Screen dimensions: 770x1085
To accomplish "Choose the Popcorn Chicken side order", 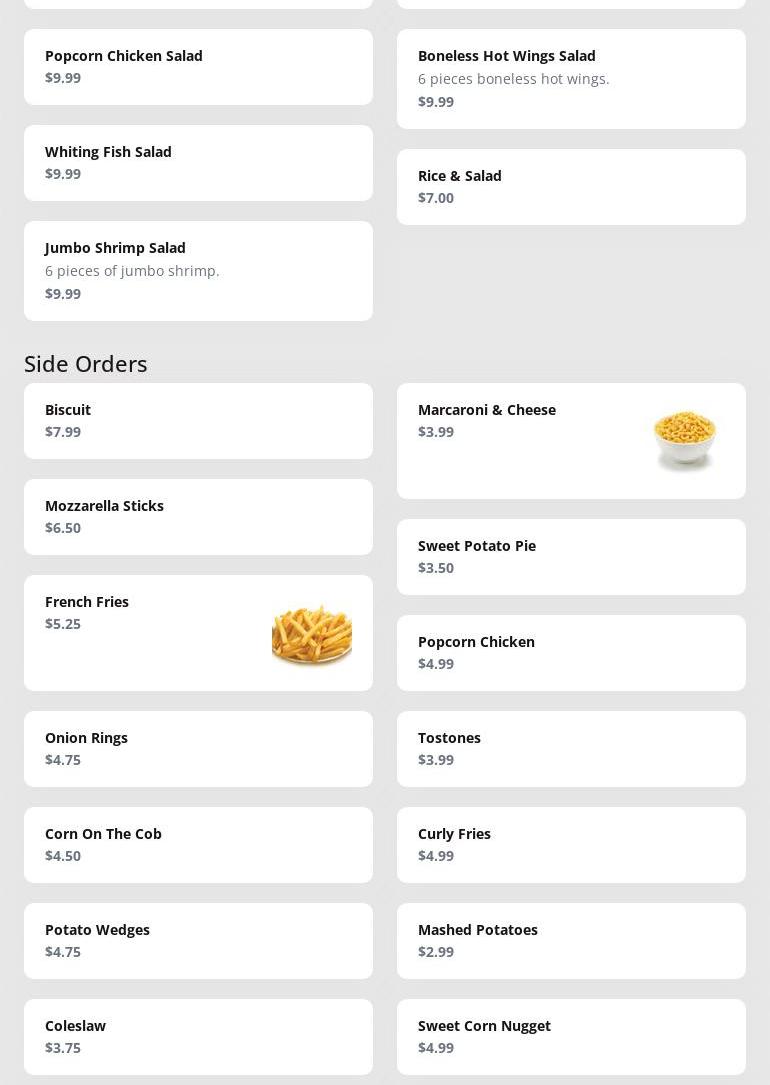I will (x=571, y=653).
